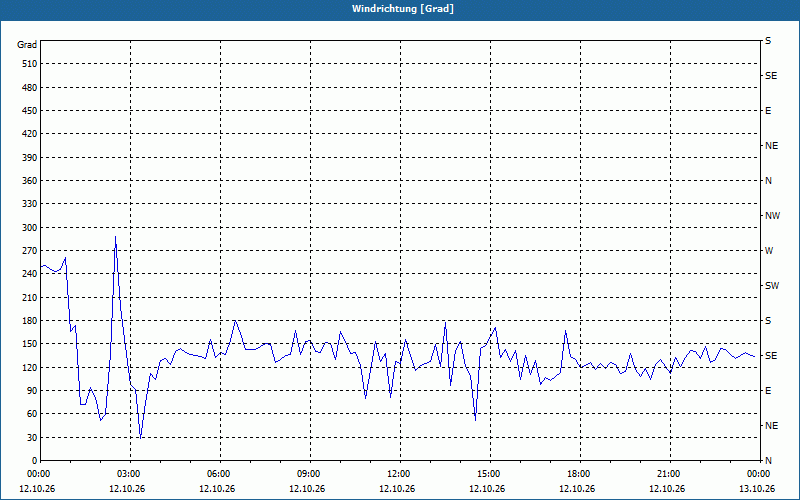
Task: Select the 12:00 time label
Action: (x=400, y=473)
